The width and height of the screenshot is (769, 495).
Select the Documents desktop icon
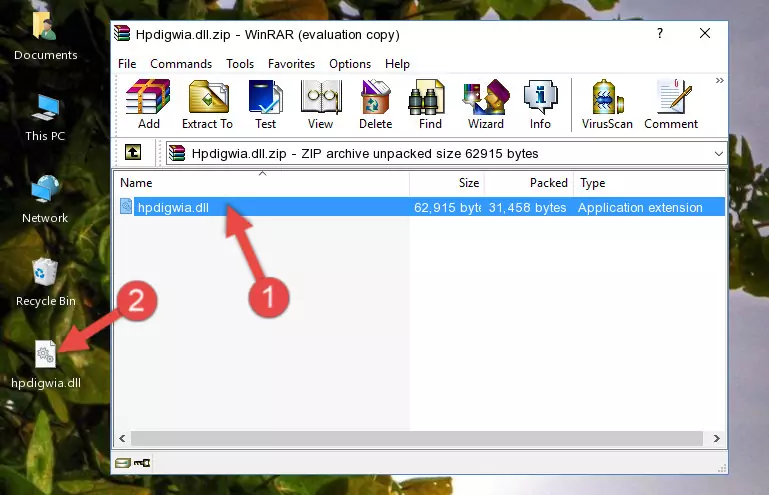(46, 36)
